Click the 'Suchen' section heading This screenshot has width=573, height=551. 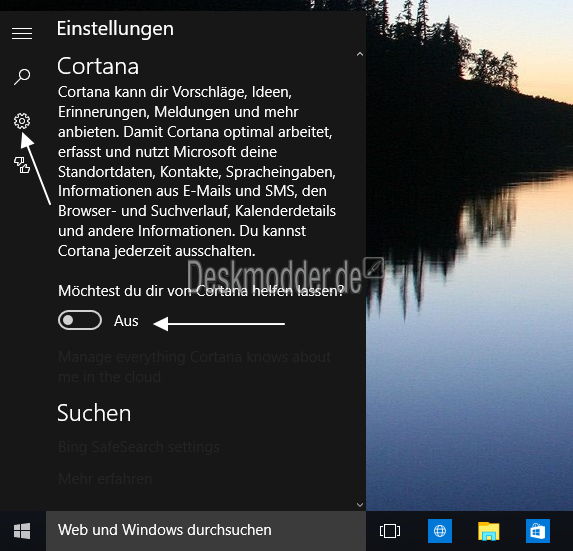tap(94, 413)
